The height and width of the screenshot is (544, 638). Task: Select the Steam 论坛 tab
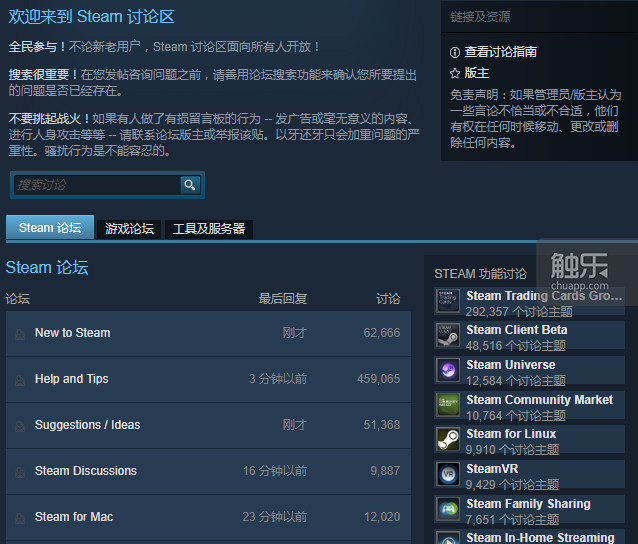pyautogui.click(x=50, y=227)
